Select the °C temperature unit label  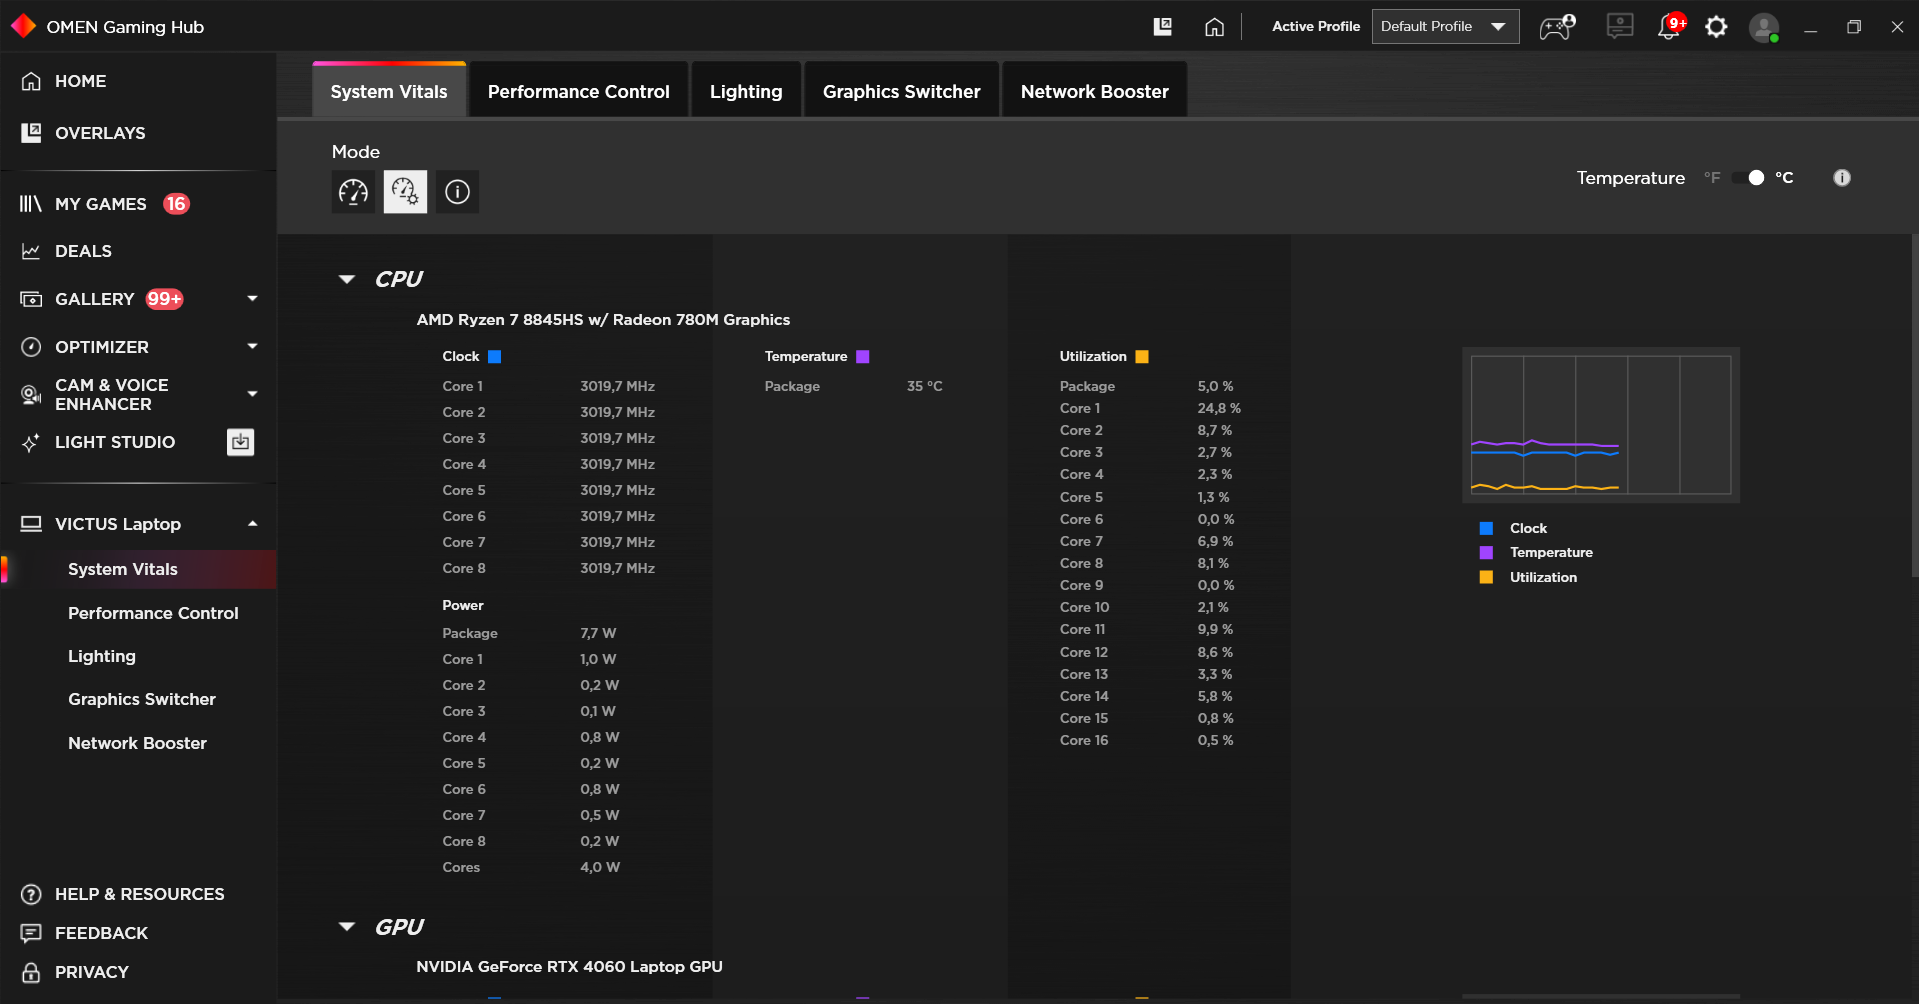(x=1784, y=178)
